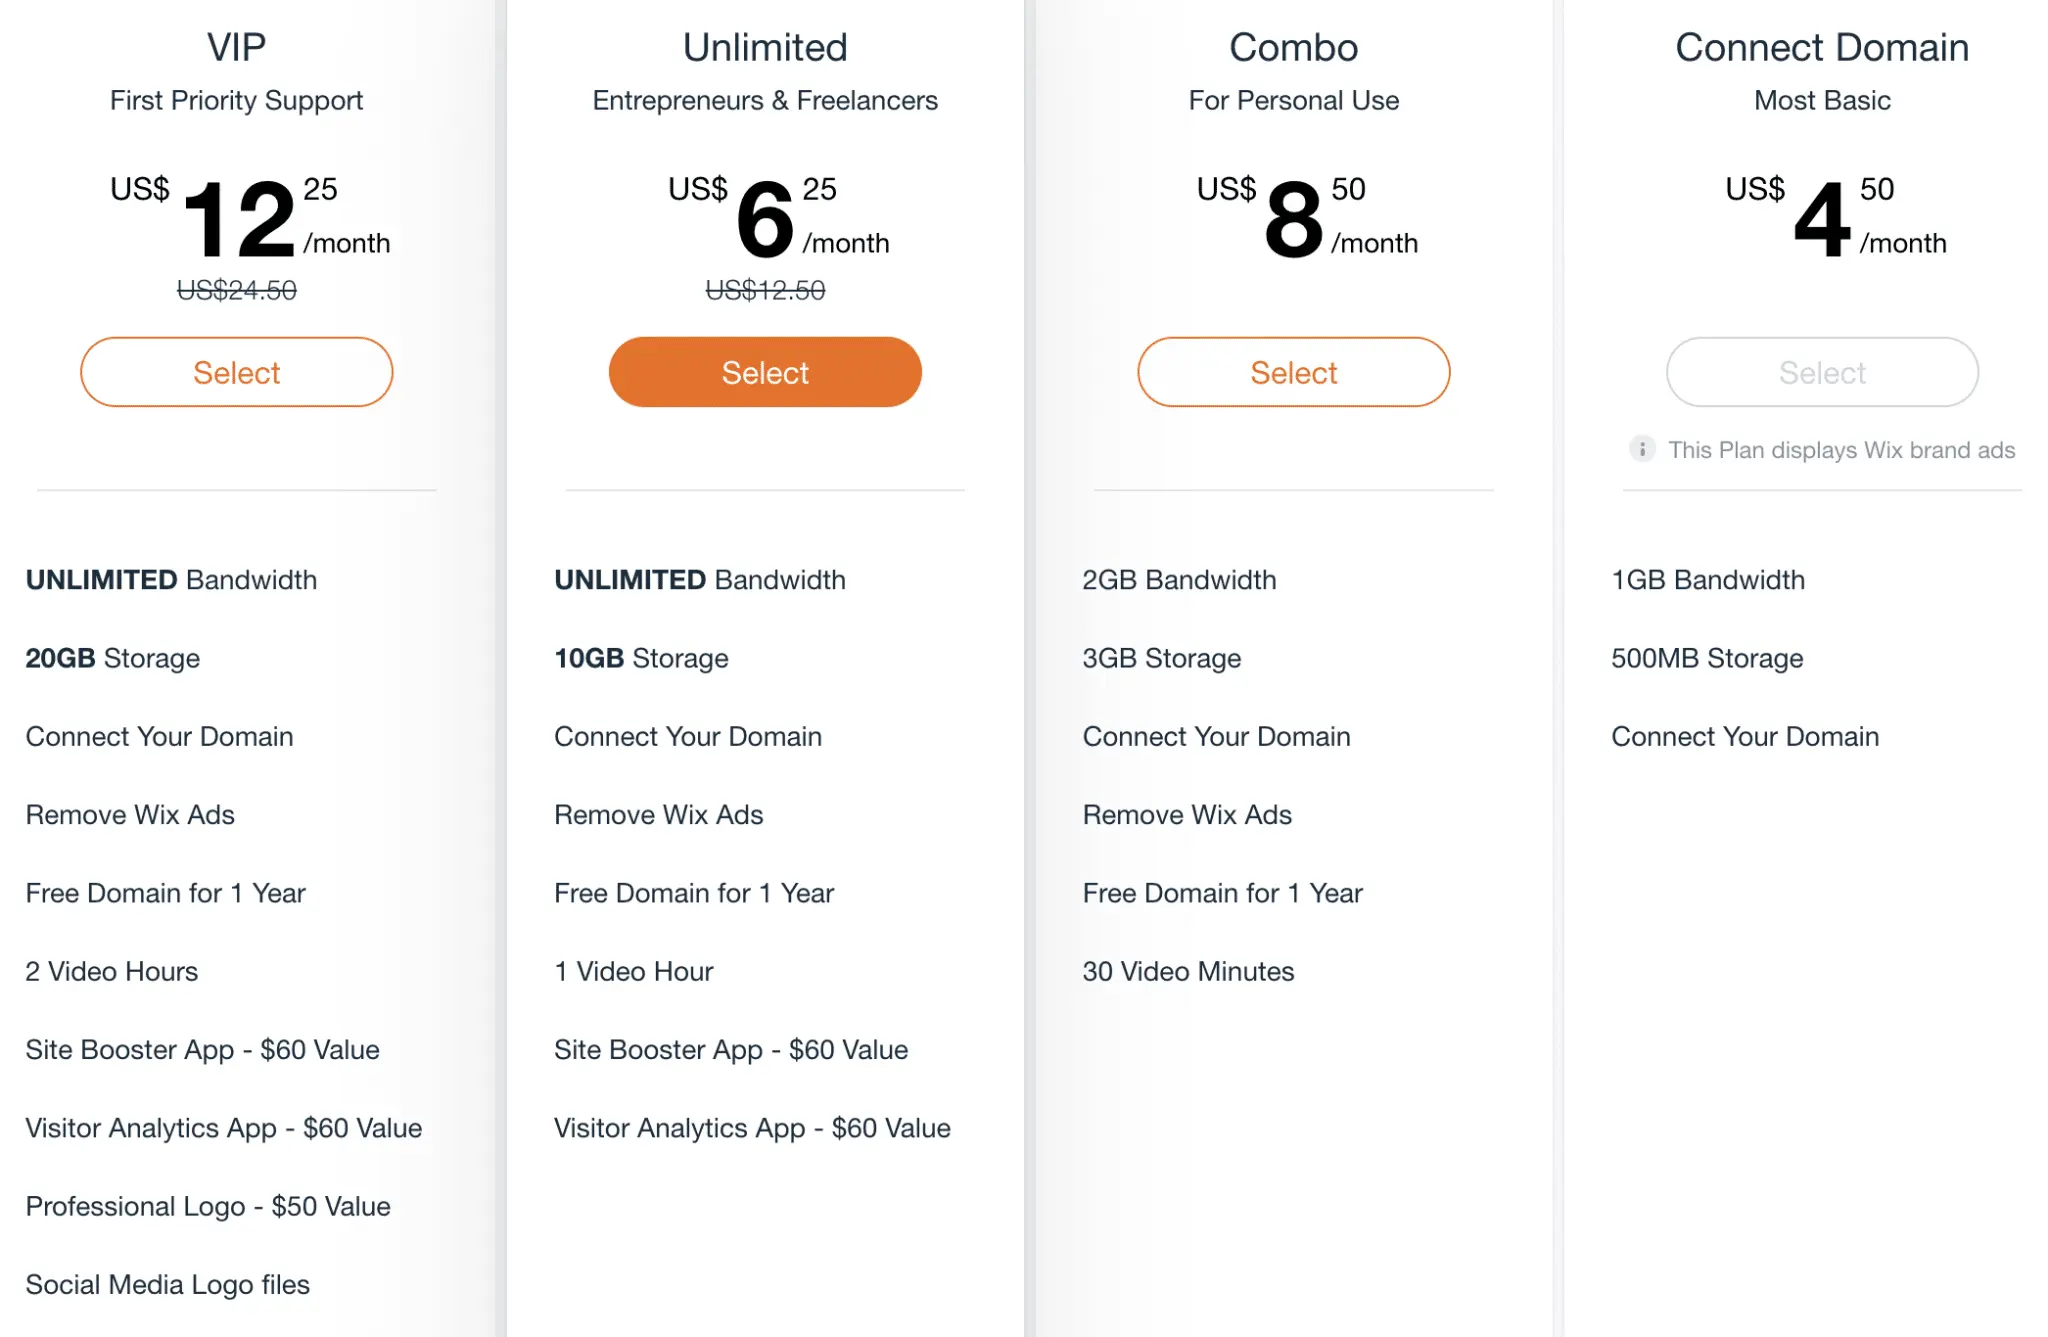Image resolution: width=2048 pixels, height=1337 pixels.
Task: Select the VIP plan
Action: point(237,372)
